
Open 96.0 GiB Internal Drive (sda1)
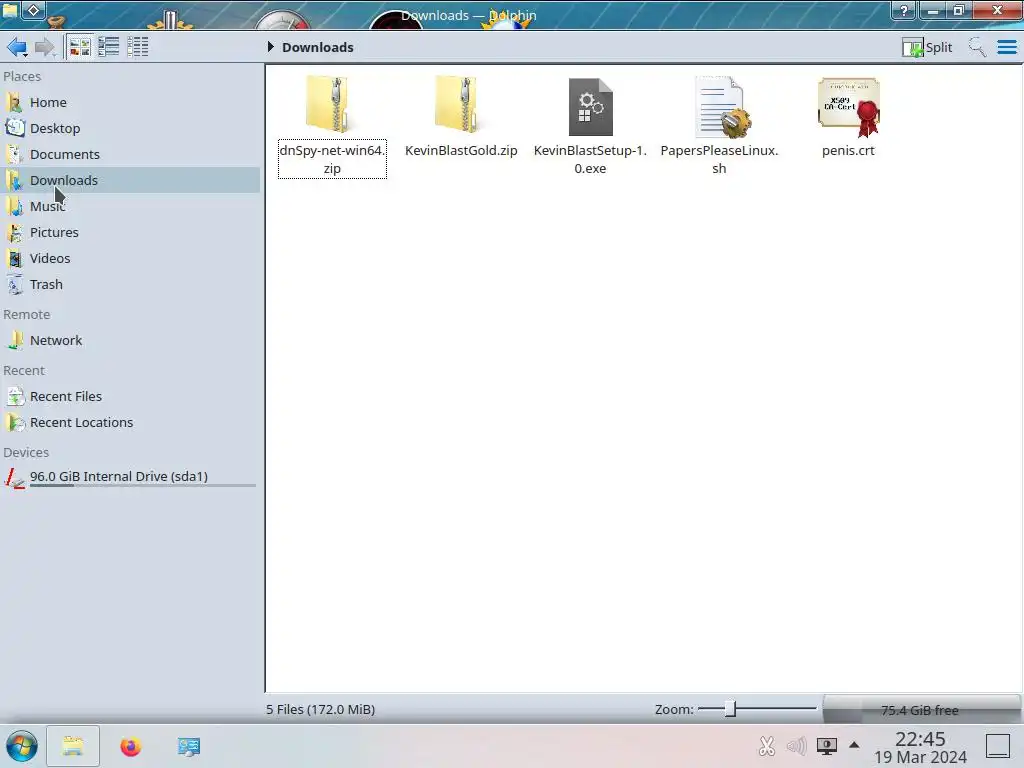[x=131, y=477]
